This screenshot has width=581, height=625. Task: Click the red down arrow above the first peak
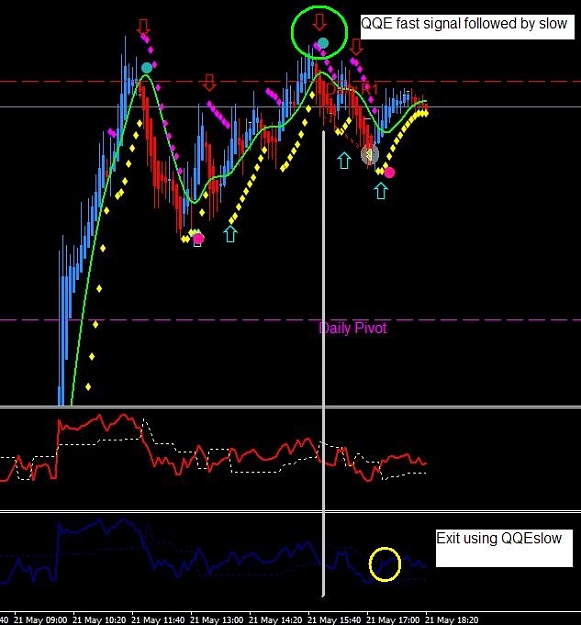coord(143,26)
